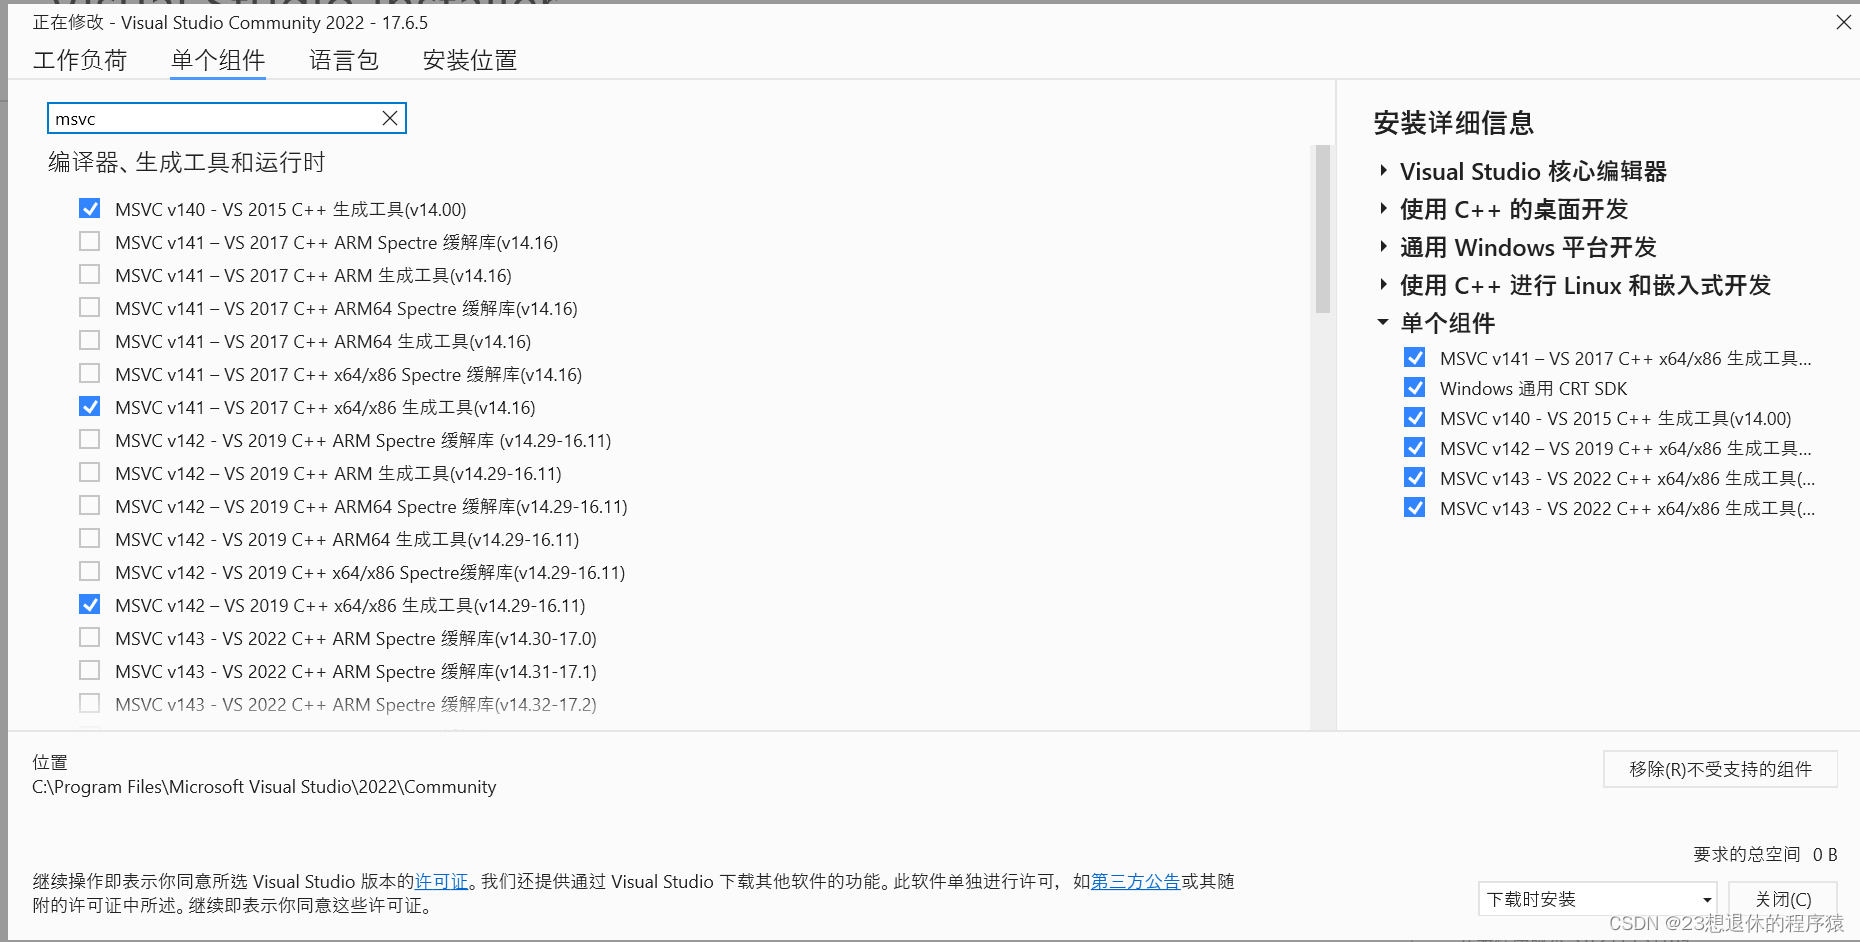
Task: Uncheck MSVC v141 x64/x86 生成工具(v14.16)
Action: click(89, 406)
